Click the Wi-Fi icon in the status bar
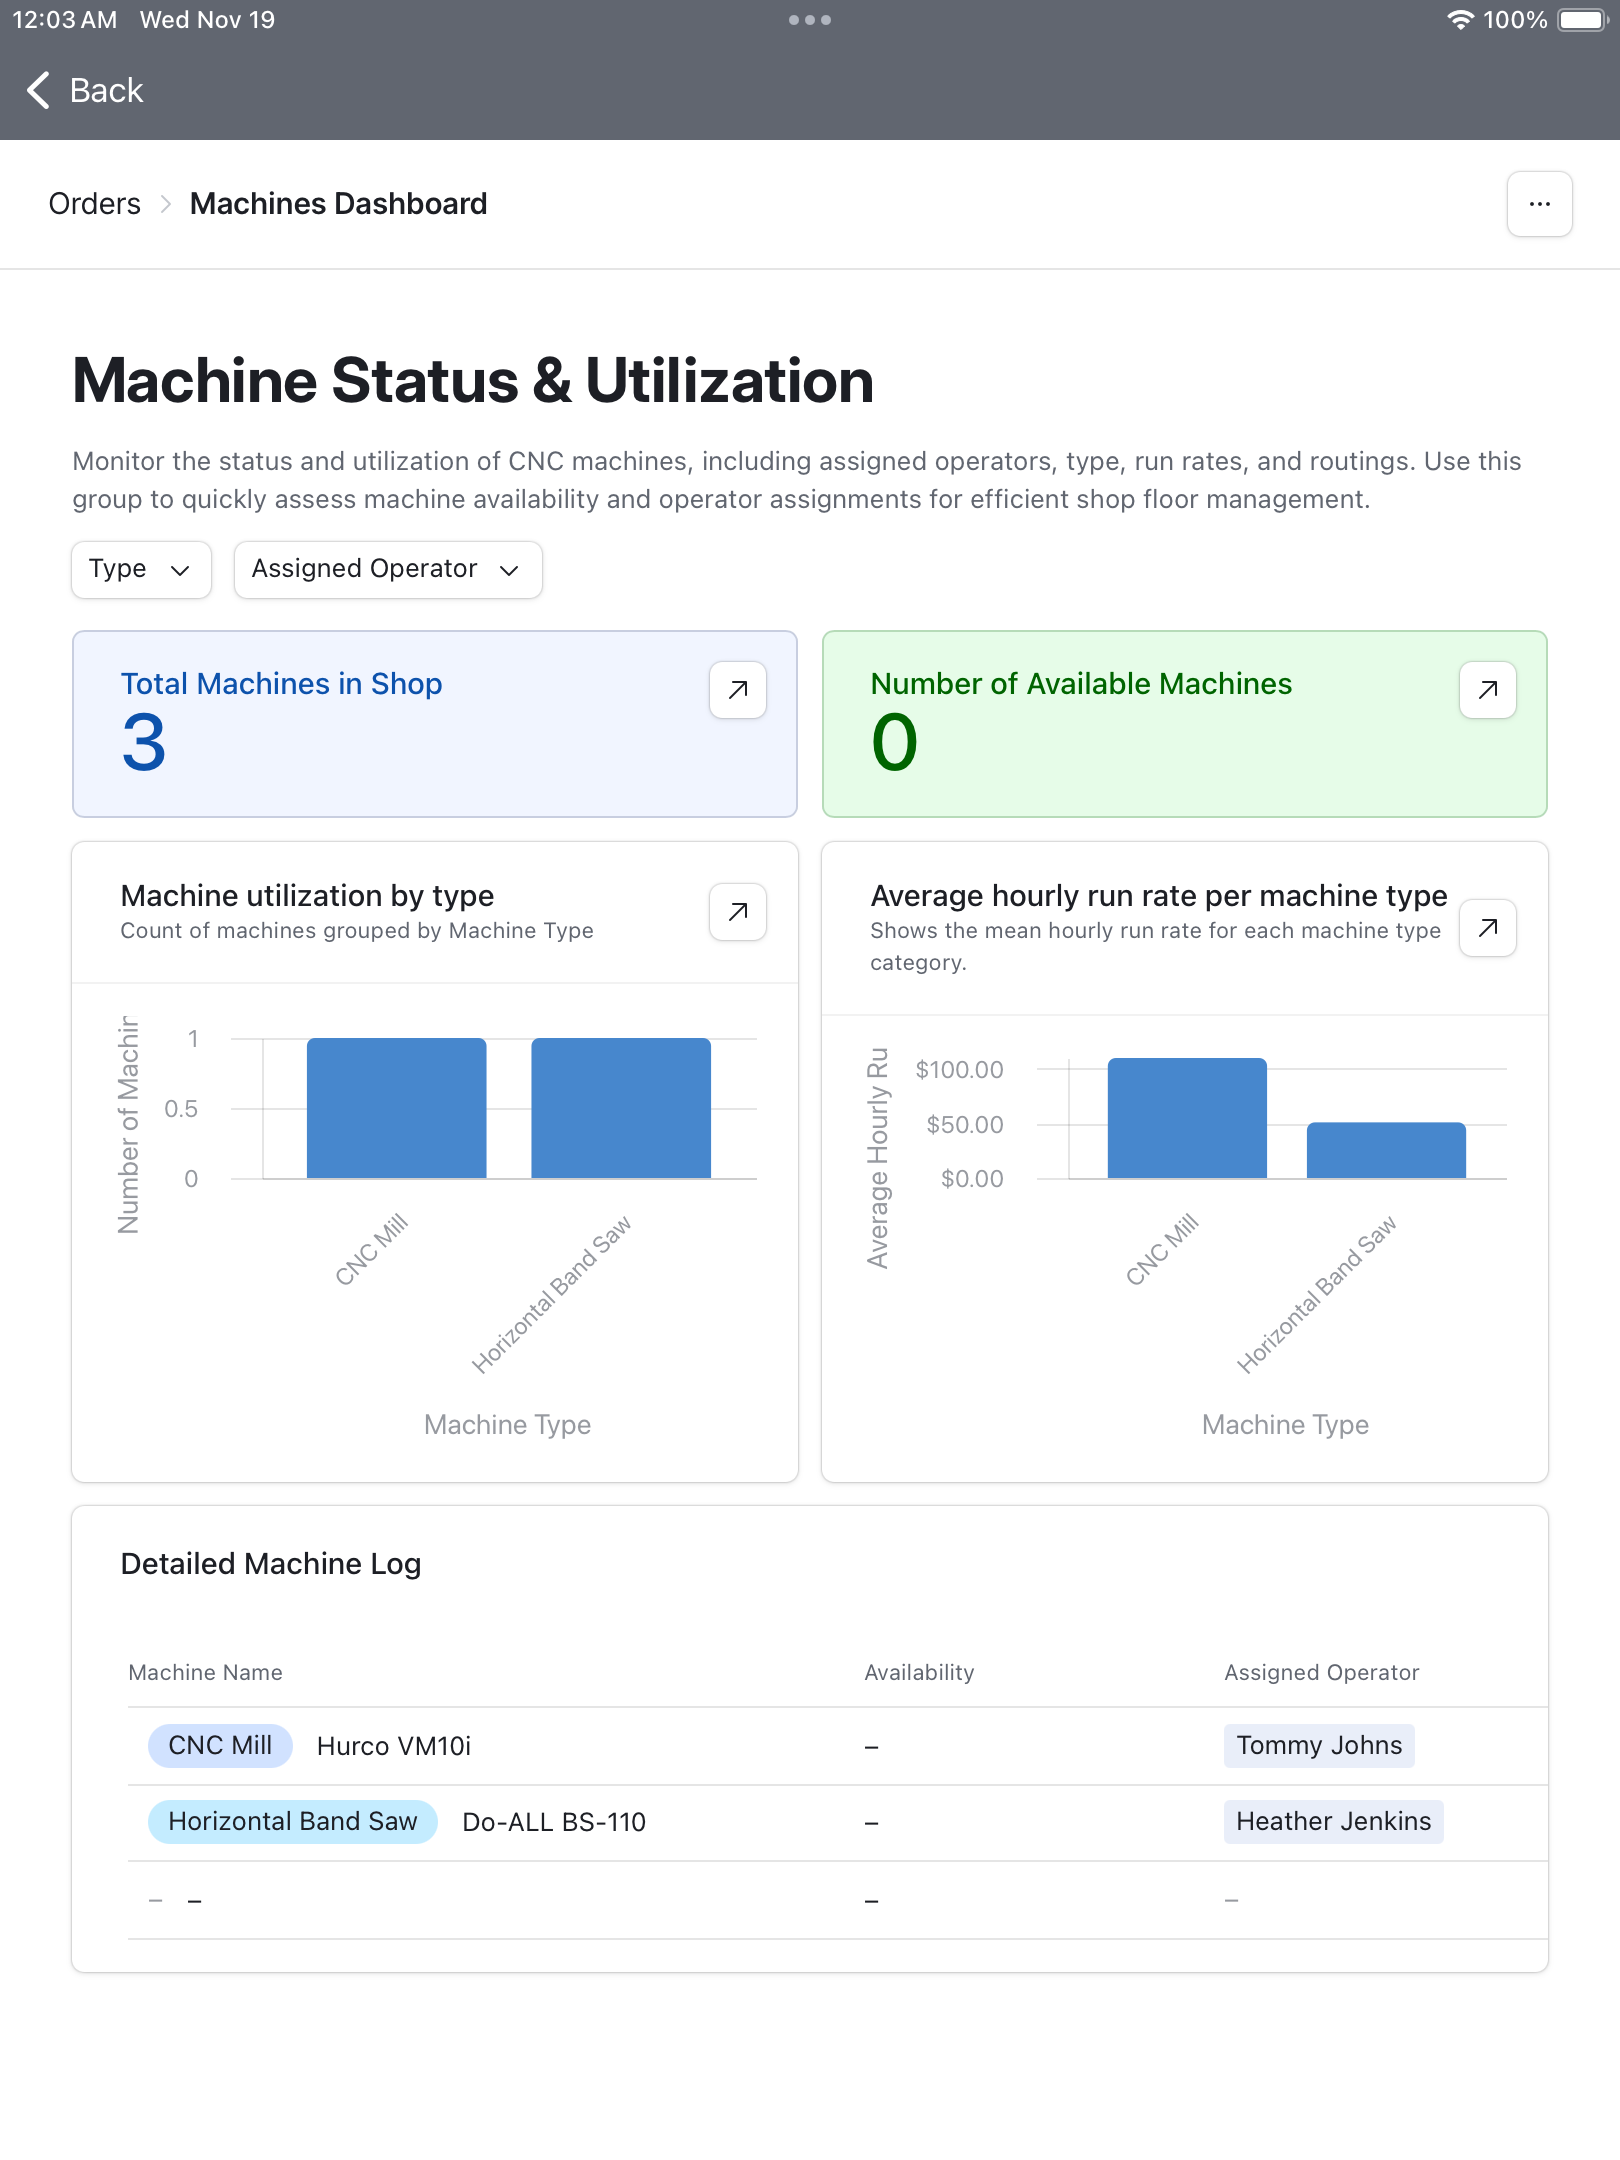 1460,19
